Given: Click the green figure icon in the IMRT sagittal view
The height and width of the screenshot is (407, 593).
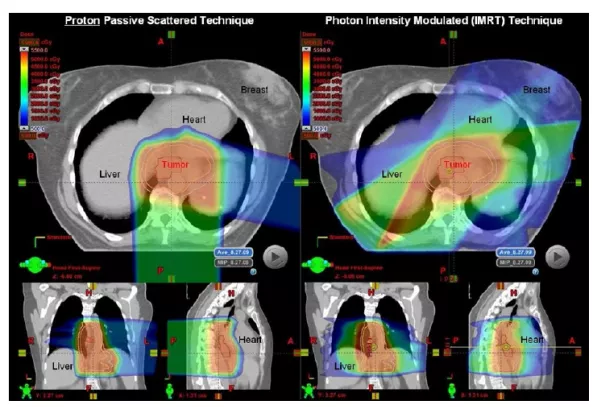Looking at the screenshot, I should pyautogui.click(x=452, y=391).
